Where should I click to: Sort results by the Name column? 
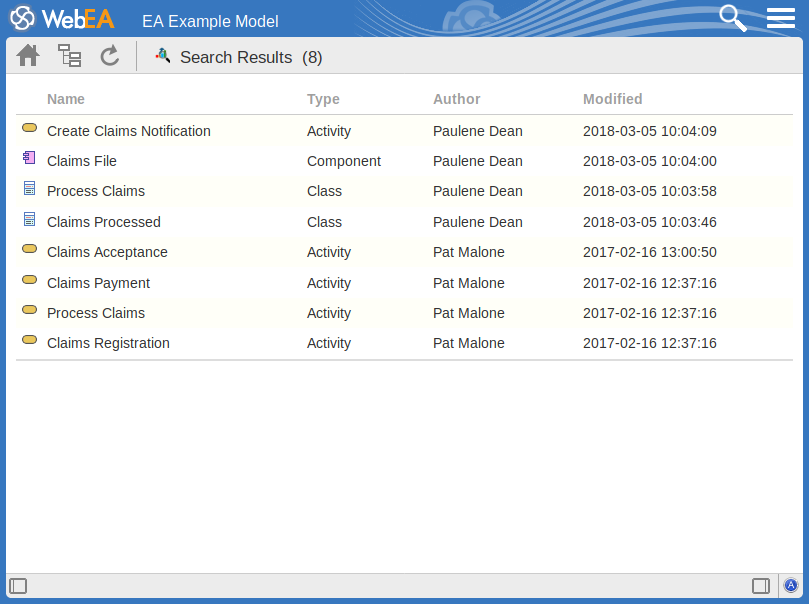65,99
